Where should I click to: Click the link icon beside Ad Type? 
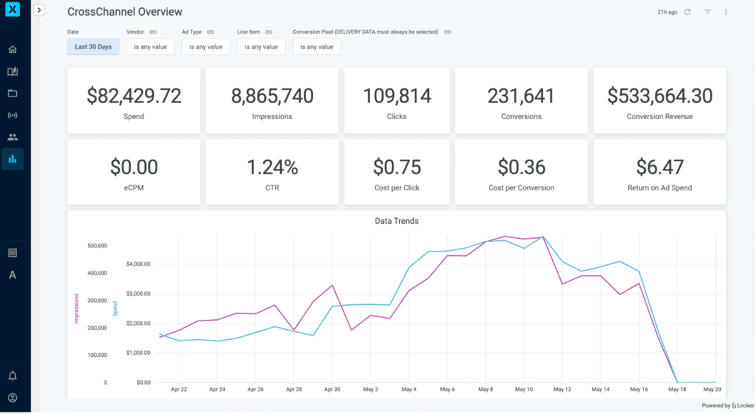211,32
